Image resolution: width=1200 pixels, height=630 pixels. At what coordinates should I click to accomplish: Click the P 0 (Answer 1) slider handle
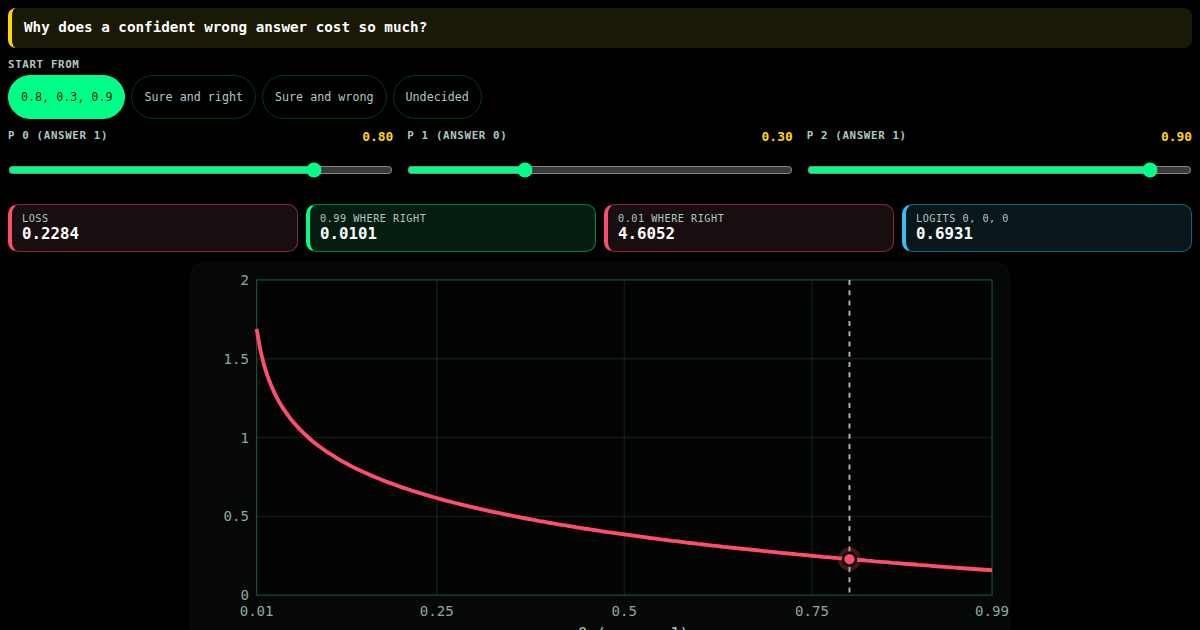pos(314,170)
